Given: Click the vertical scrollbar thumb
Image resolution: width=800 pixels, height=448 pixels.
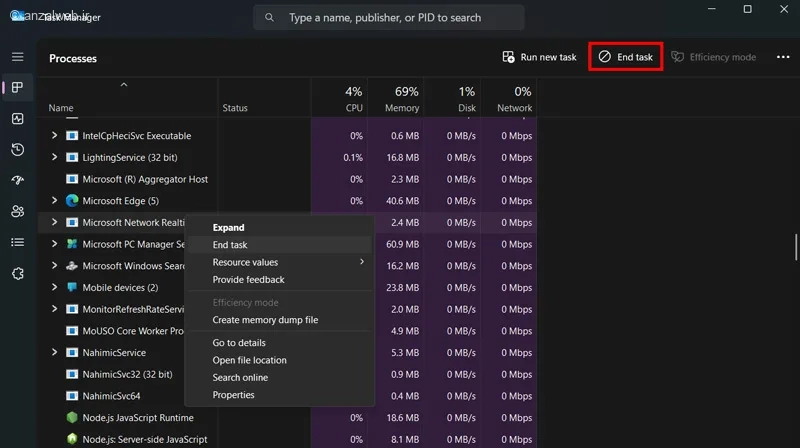Looking at the screenshot, I should 795,247.
